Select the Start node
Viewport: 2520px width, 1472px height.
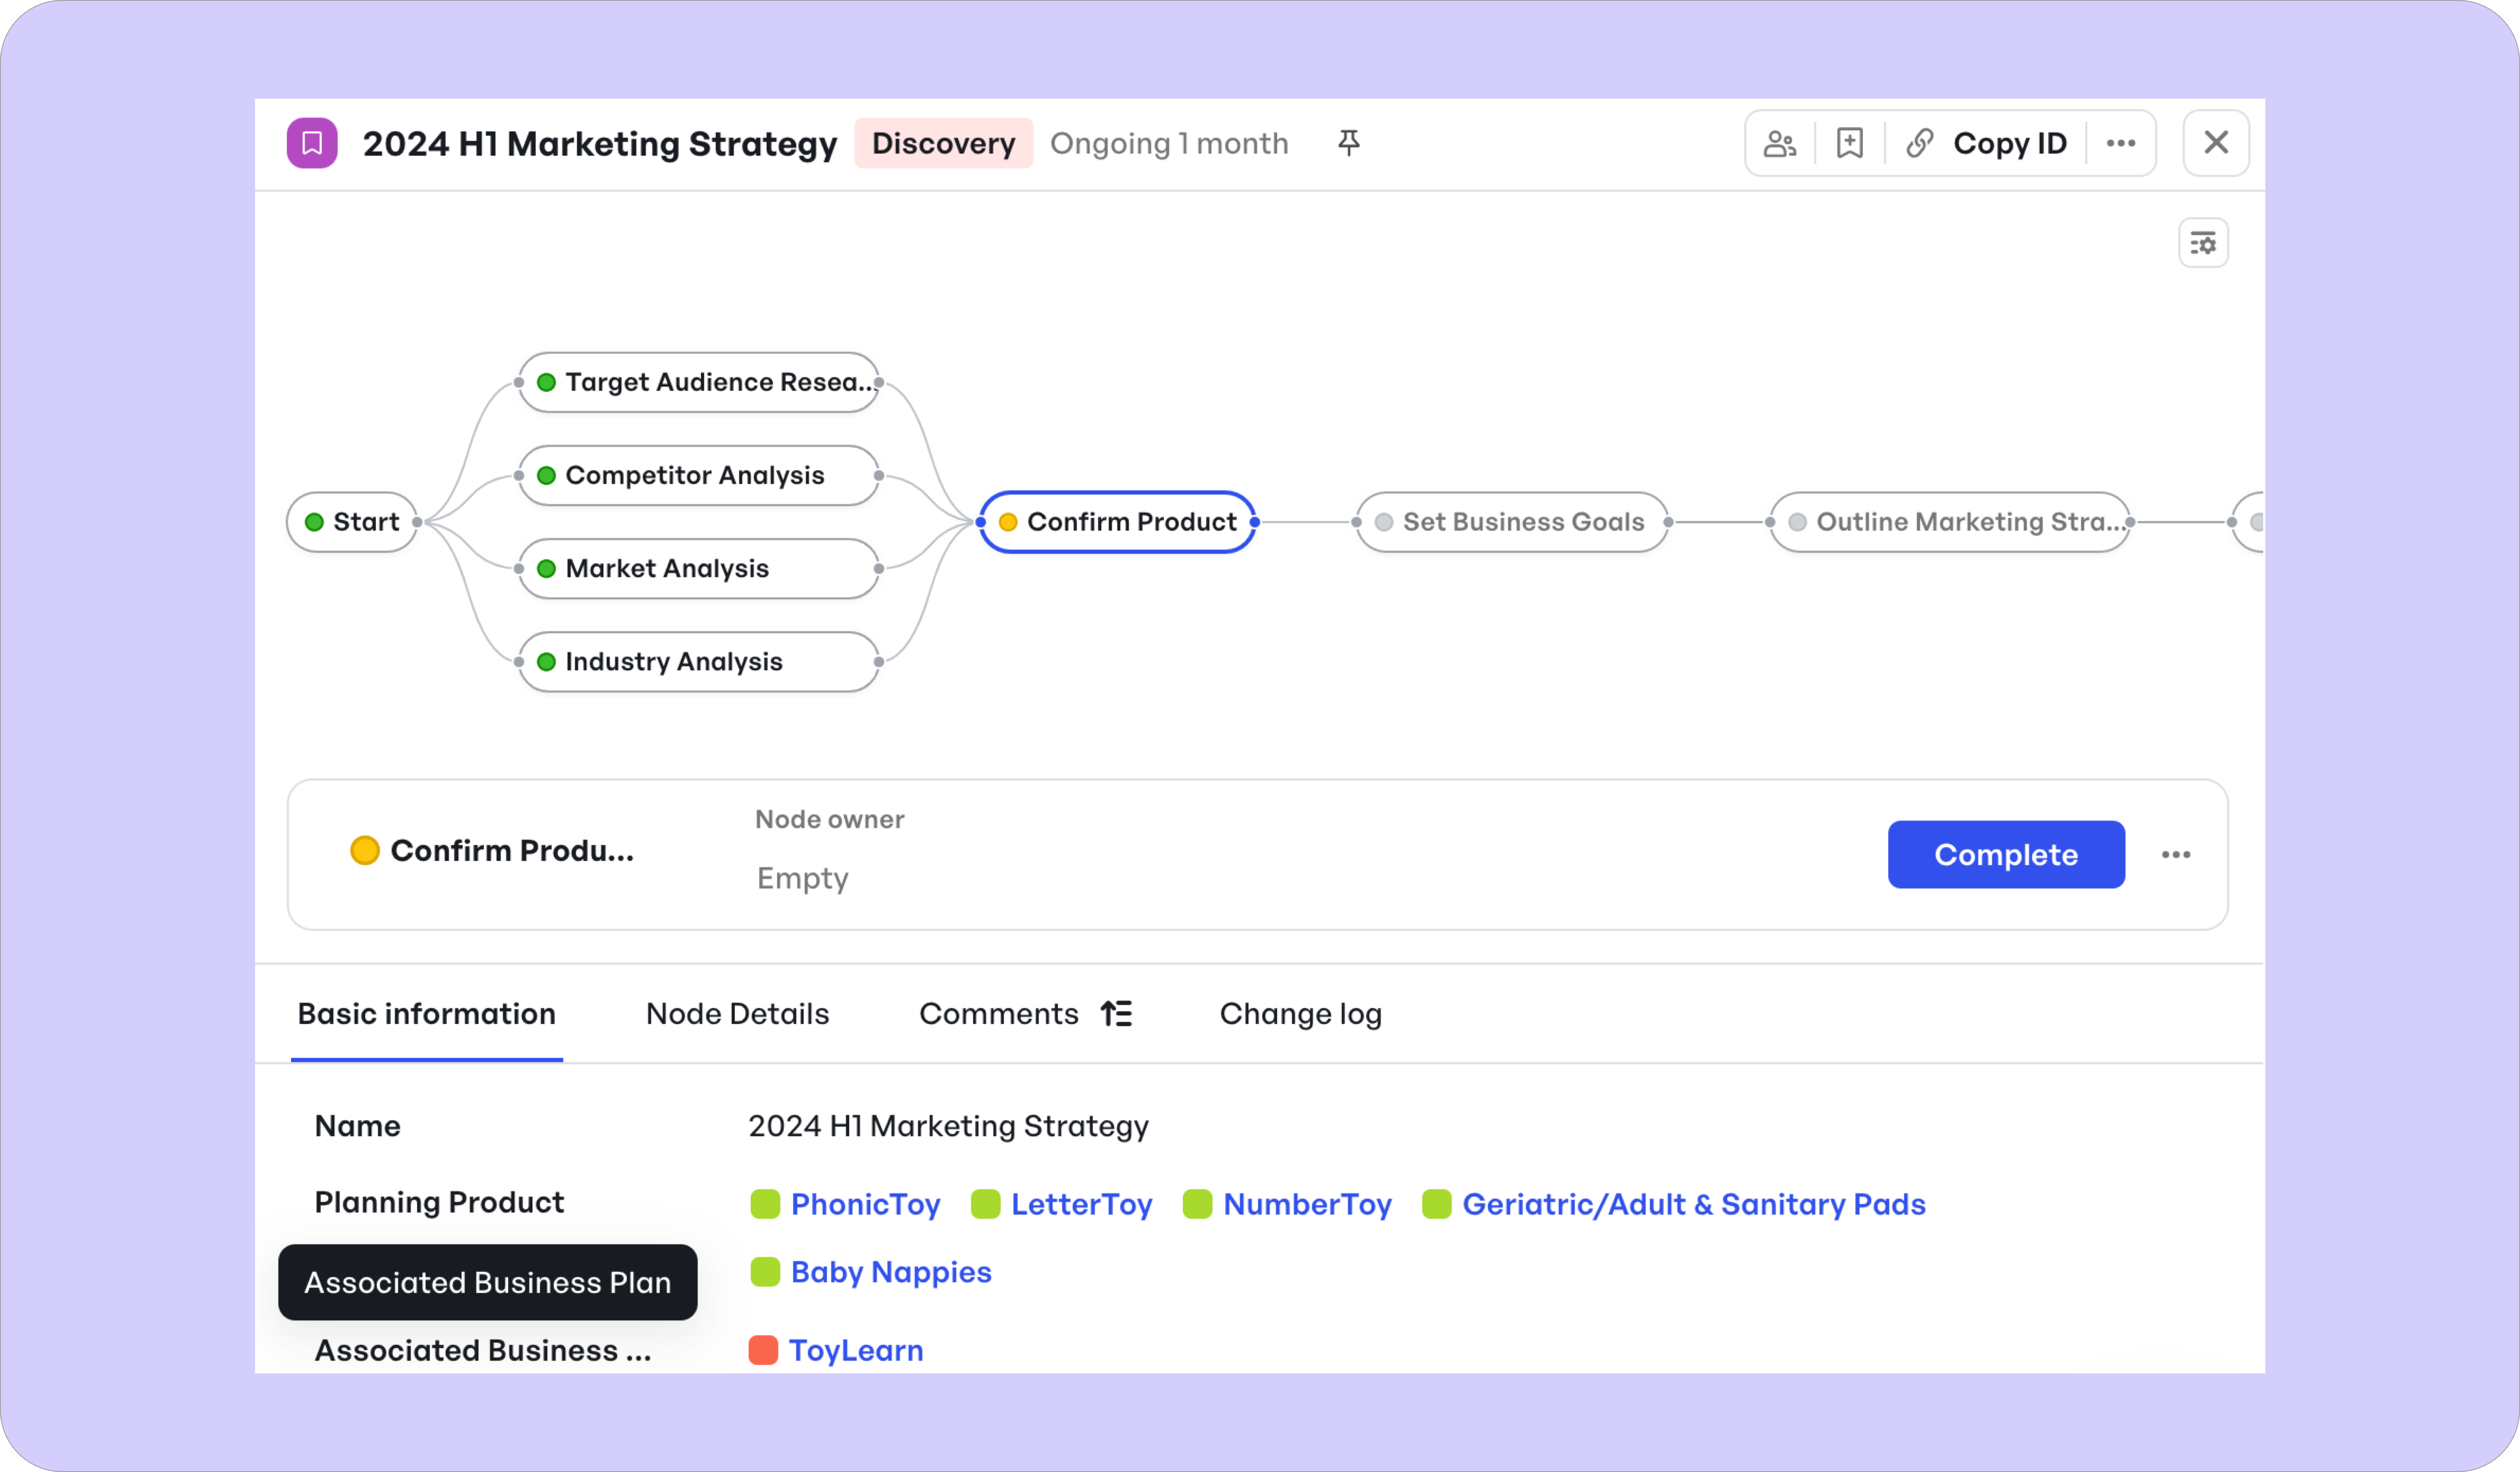point(352,522)
